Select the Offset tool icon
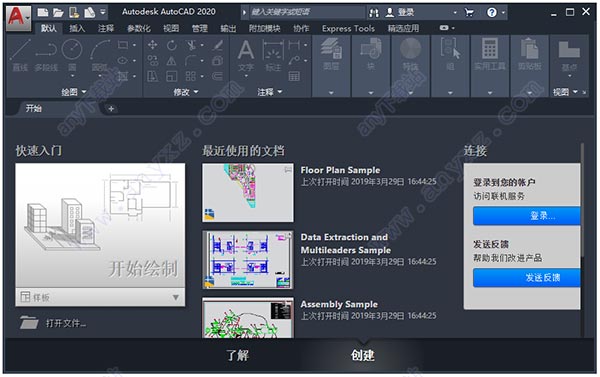This screenshot has width=600, height=377. (218, 76)
